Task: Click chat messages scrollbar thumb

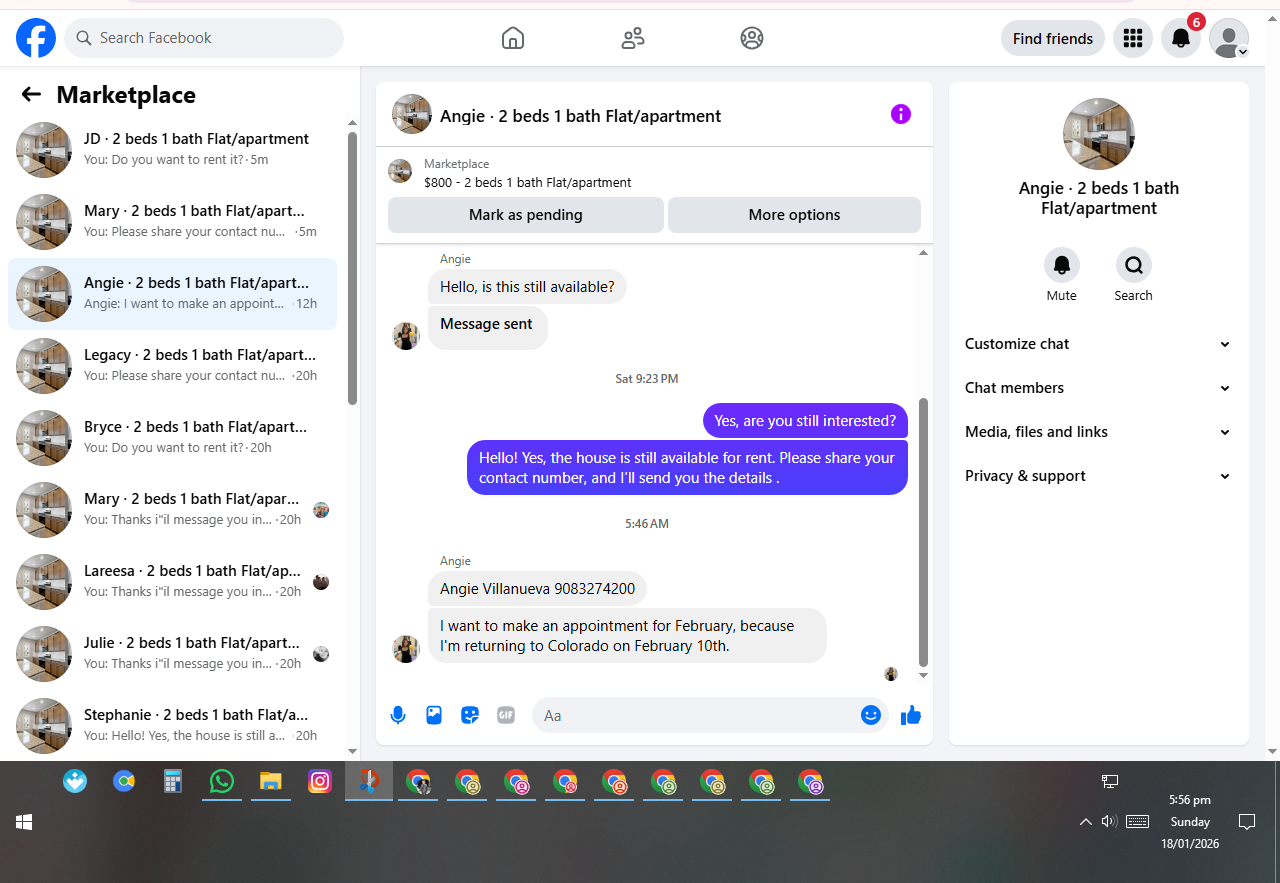Action: pyautogui.click(x=923, y=532)
